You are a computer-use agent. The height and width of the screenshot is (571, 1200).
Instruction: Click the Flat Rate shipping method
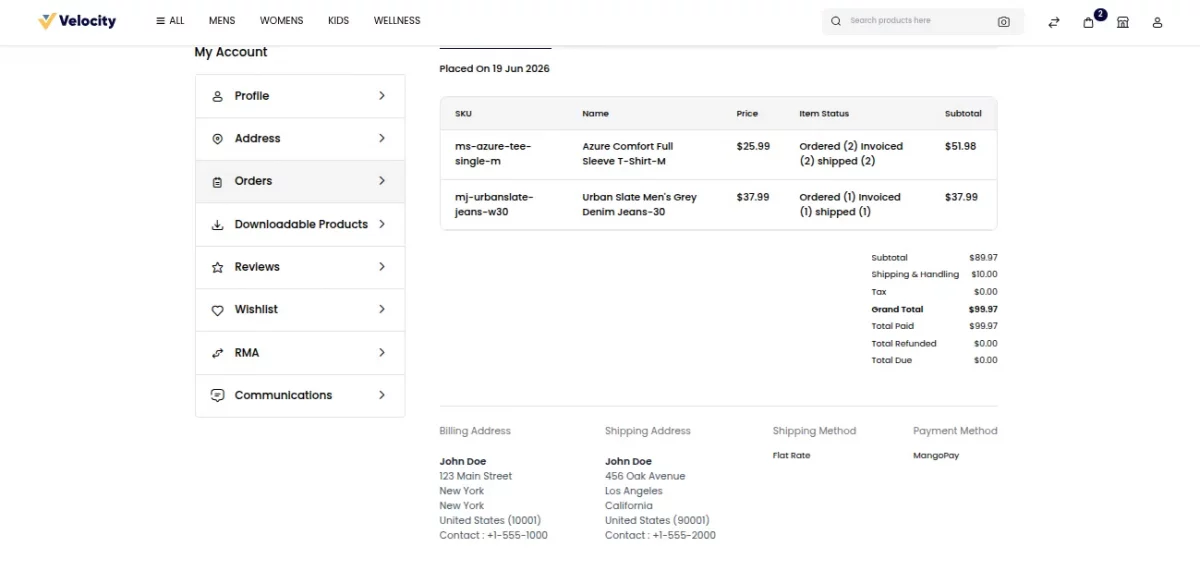pos(791,456)
